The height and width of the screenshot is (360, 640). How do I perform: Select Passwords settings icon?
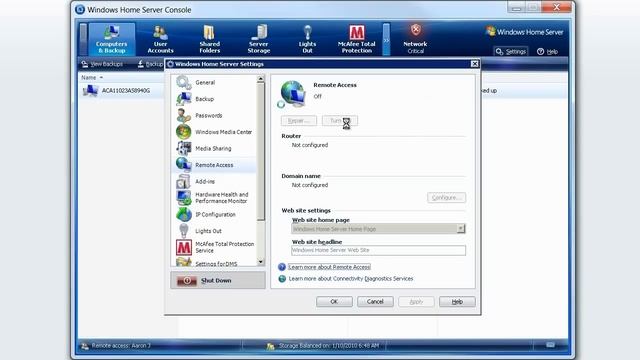pyautogui.click(x=184, y=116)
